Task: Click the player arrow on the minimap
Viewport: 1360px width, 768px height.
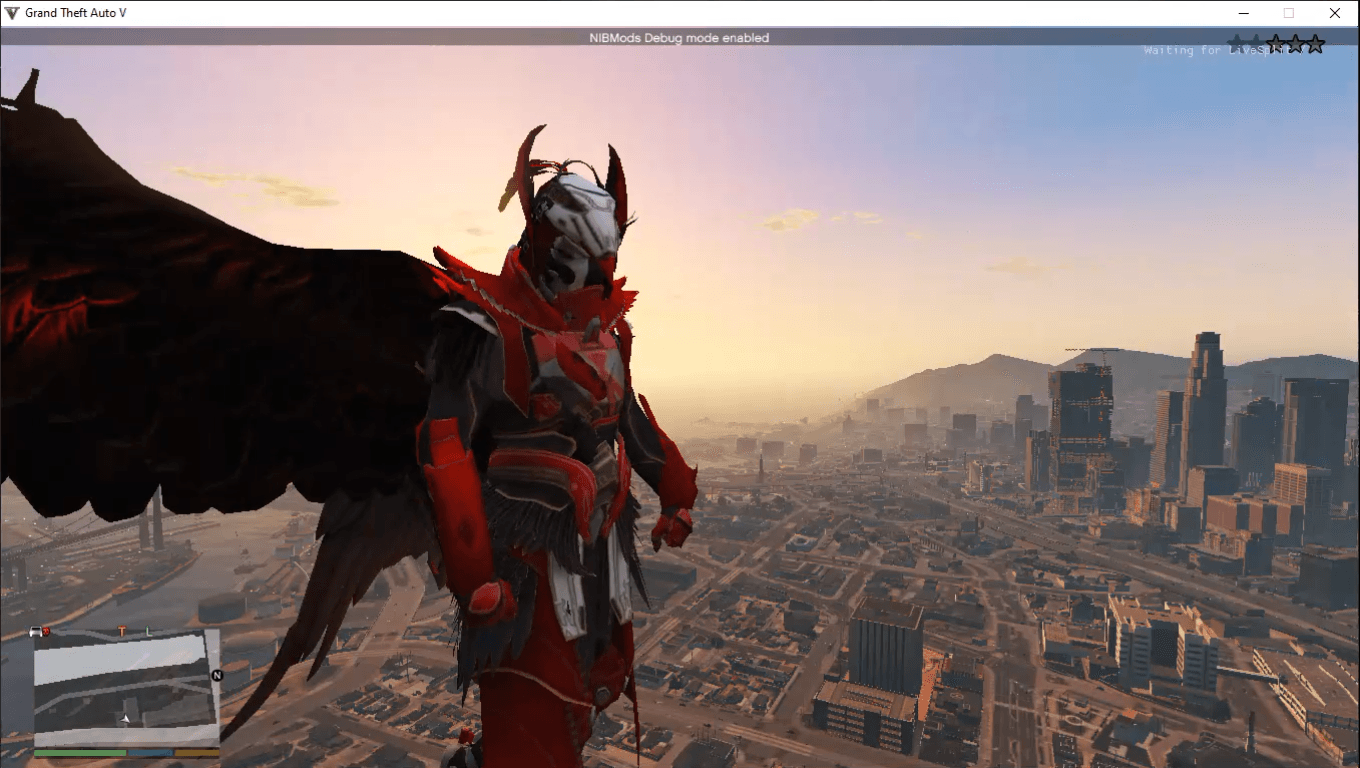Action: pos(125,718)
